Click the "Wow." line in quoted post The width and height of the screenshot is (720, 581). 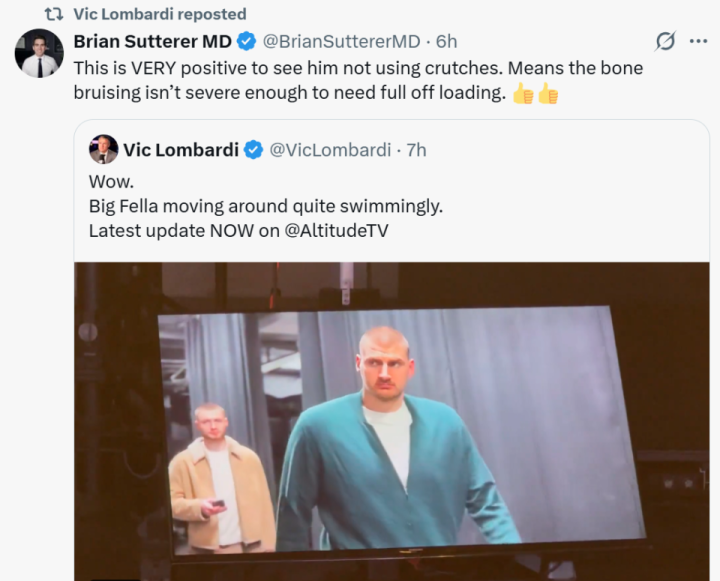pyautogui.click(x=108, y=183)
